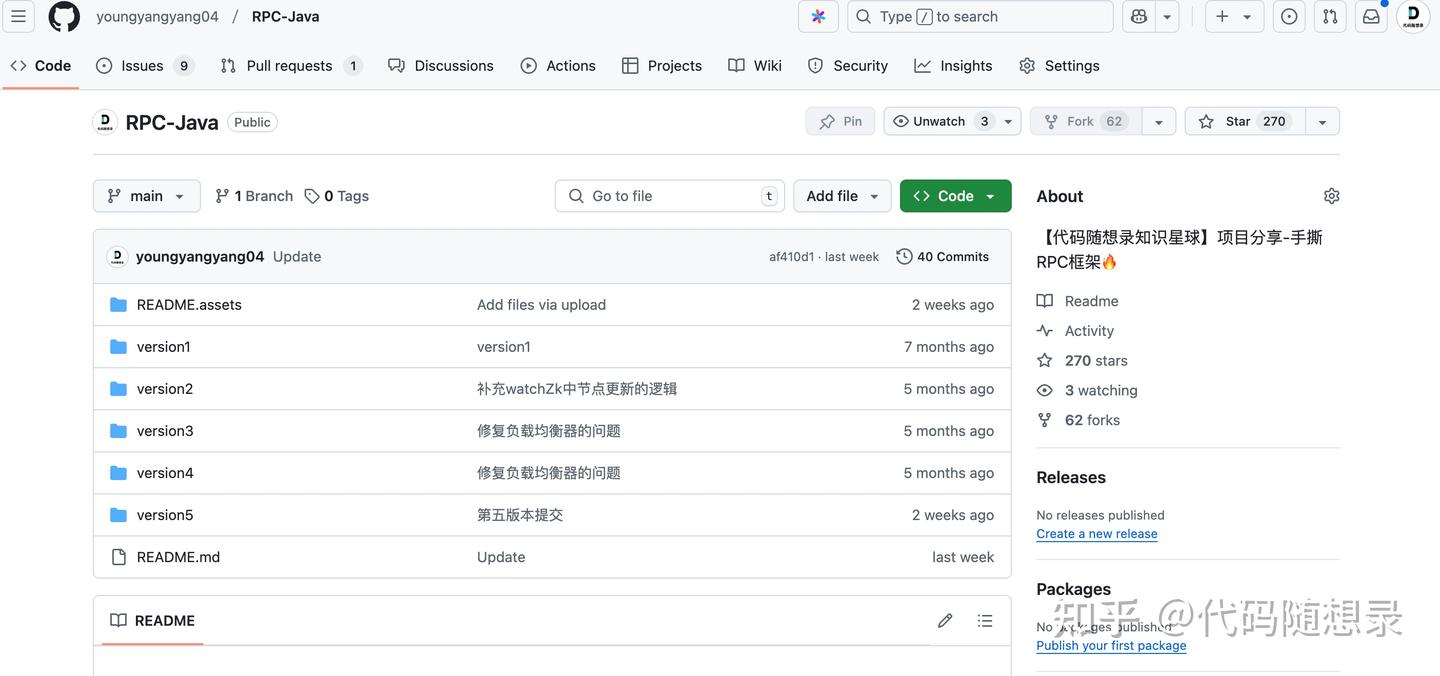Edit the README with the pencil icon

click(x=945, y=620)
